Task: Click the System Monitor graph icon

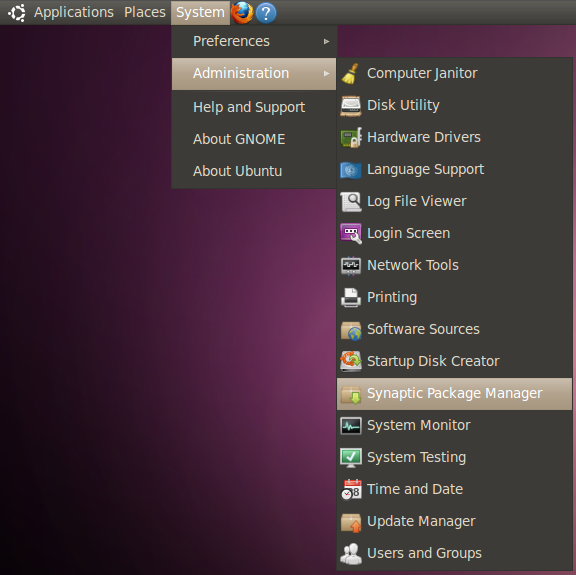Action: pyautogui.click(x=351, y=425)
